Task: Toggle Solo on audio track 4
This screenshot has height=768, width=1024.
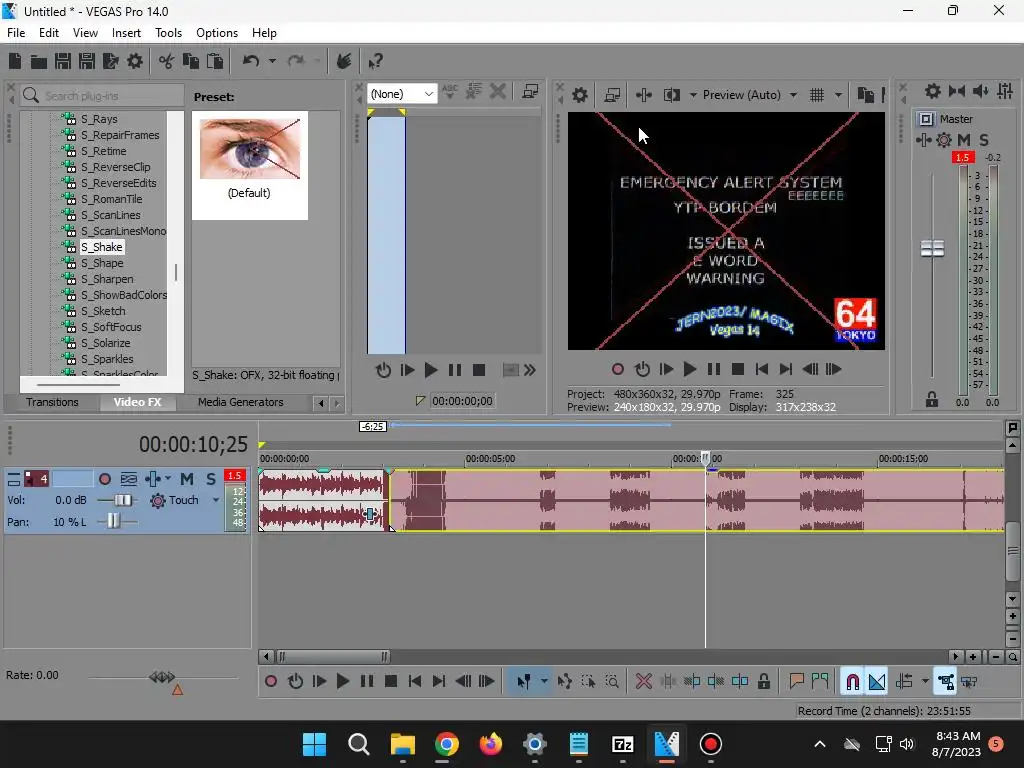Action: tap(211, 479)
